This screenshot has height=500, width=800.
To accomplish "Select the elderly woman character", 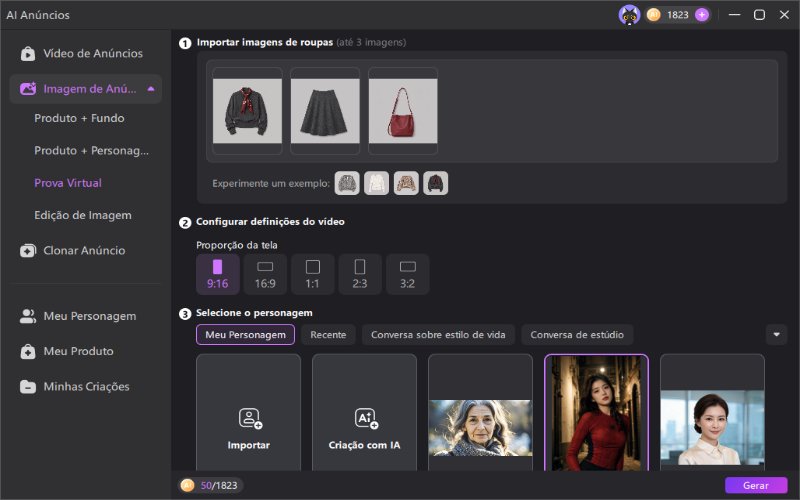I will [480, 412].
